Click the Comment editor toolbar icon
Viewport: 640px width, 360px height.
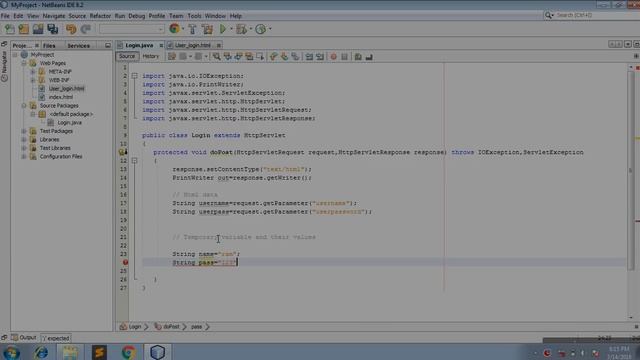click(358, 57)
